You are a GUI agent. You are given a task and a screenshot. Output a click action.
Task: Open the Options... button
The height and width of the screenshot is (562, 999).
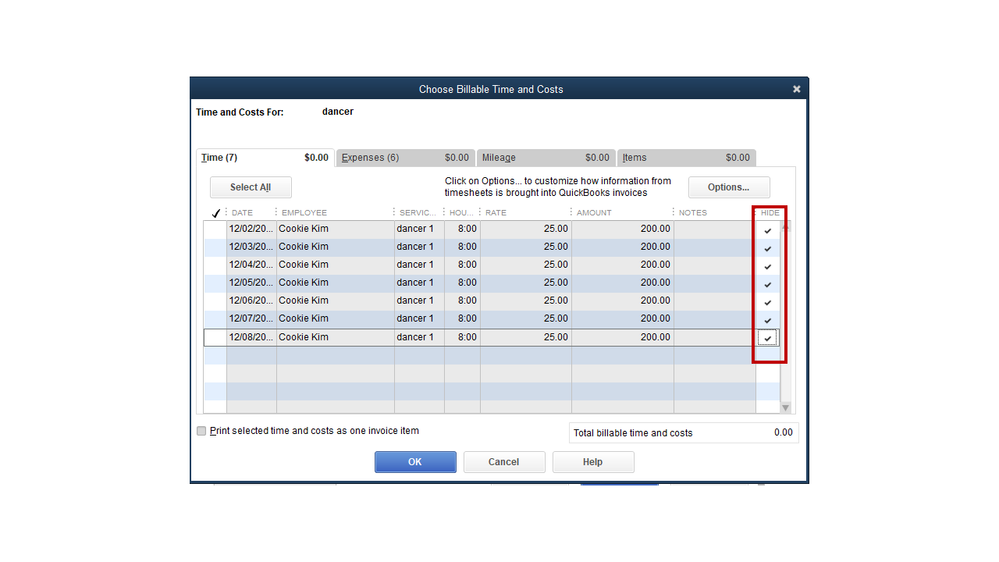point(728,187)
